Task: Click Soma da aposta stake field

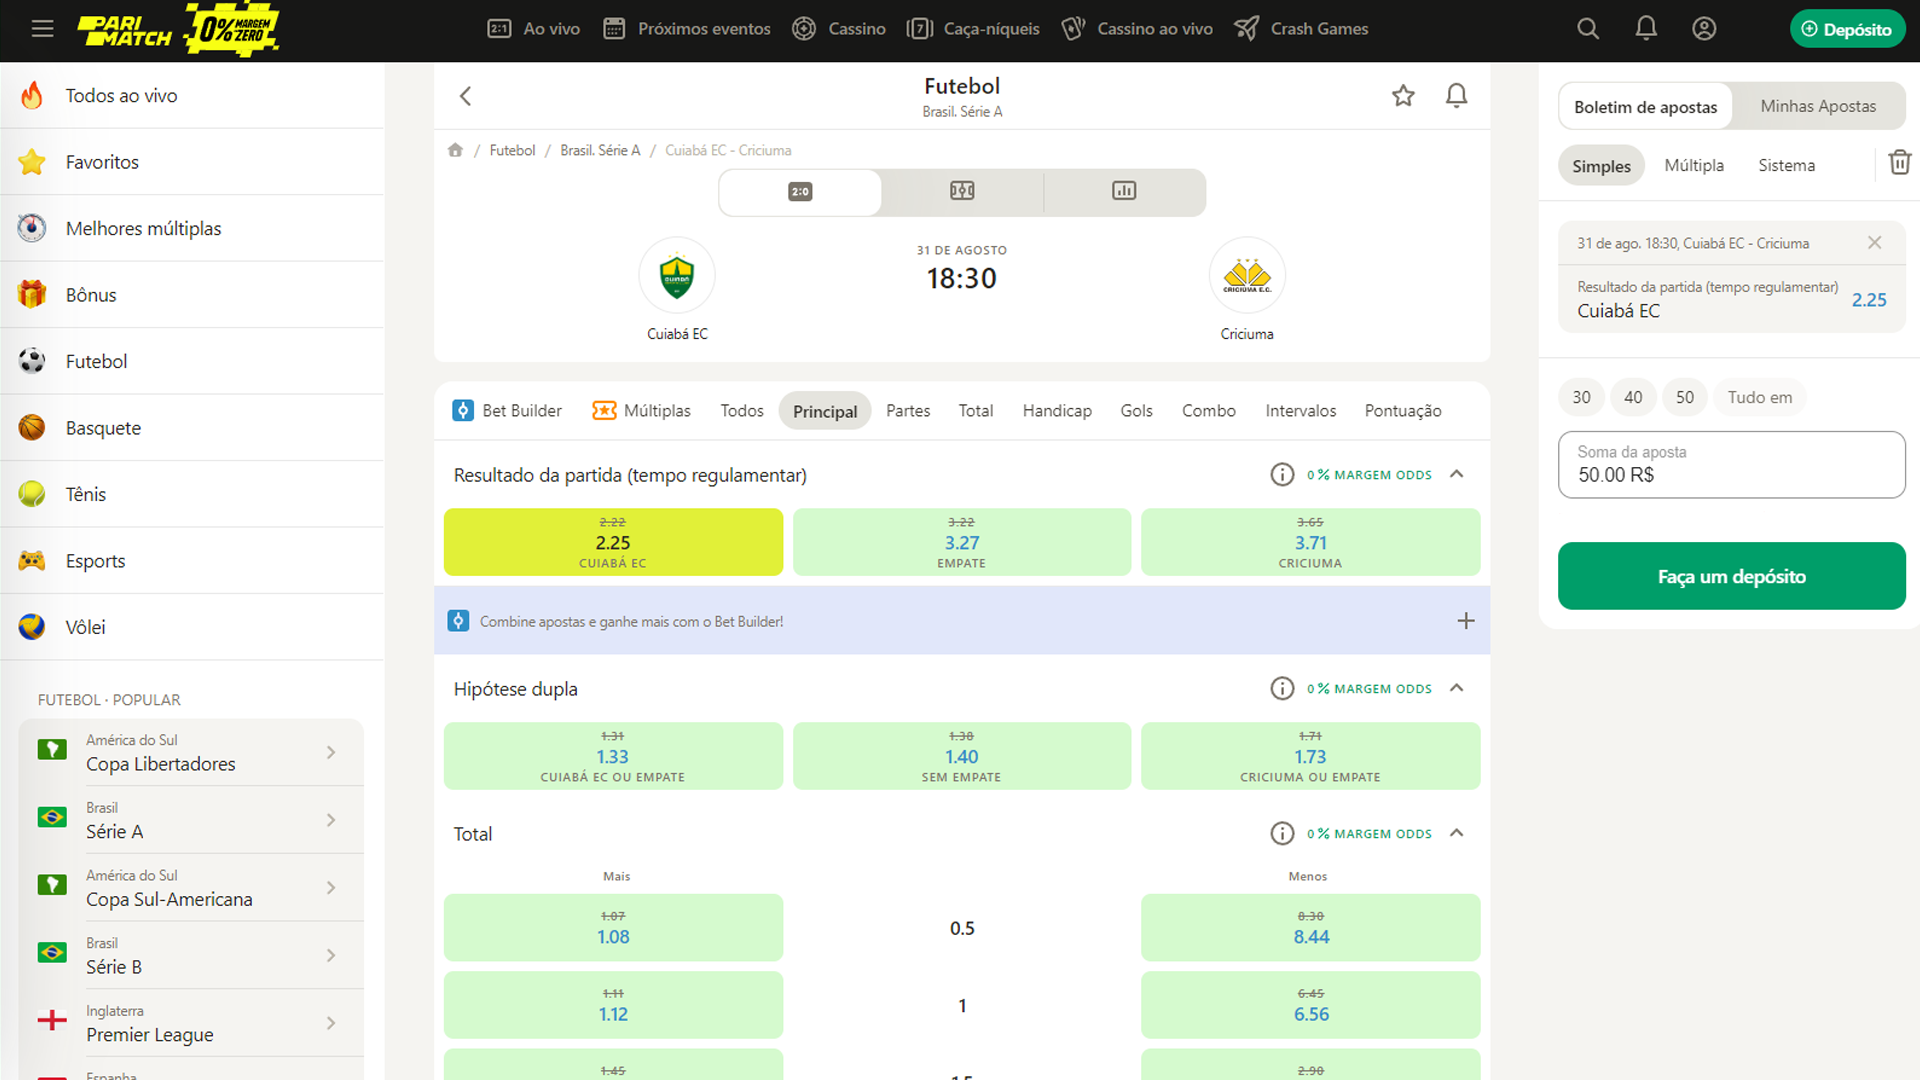Action: 1731,465
